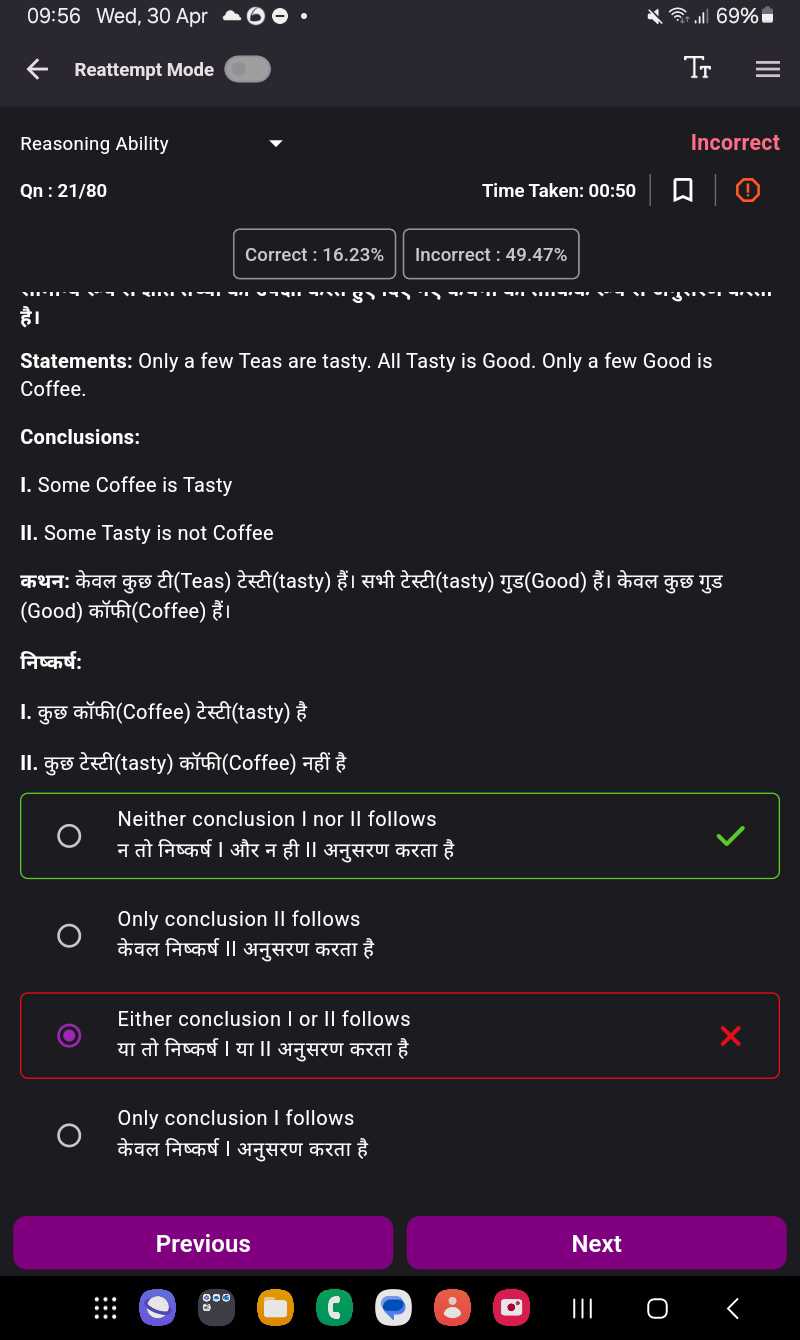
Task: Open the hamburger menu icon
Action: (768, 69)
